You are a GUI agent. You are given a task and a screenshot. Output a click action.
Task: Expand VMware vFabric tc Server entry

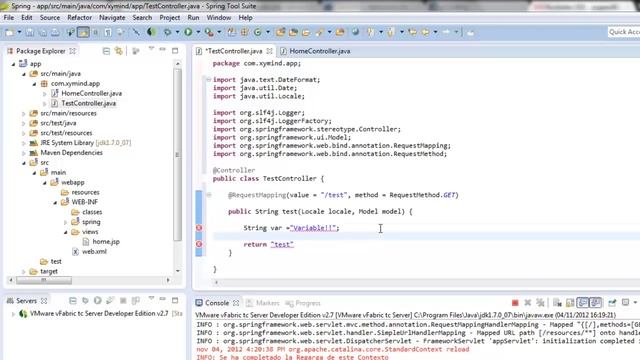click(x=13, y=314)
